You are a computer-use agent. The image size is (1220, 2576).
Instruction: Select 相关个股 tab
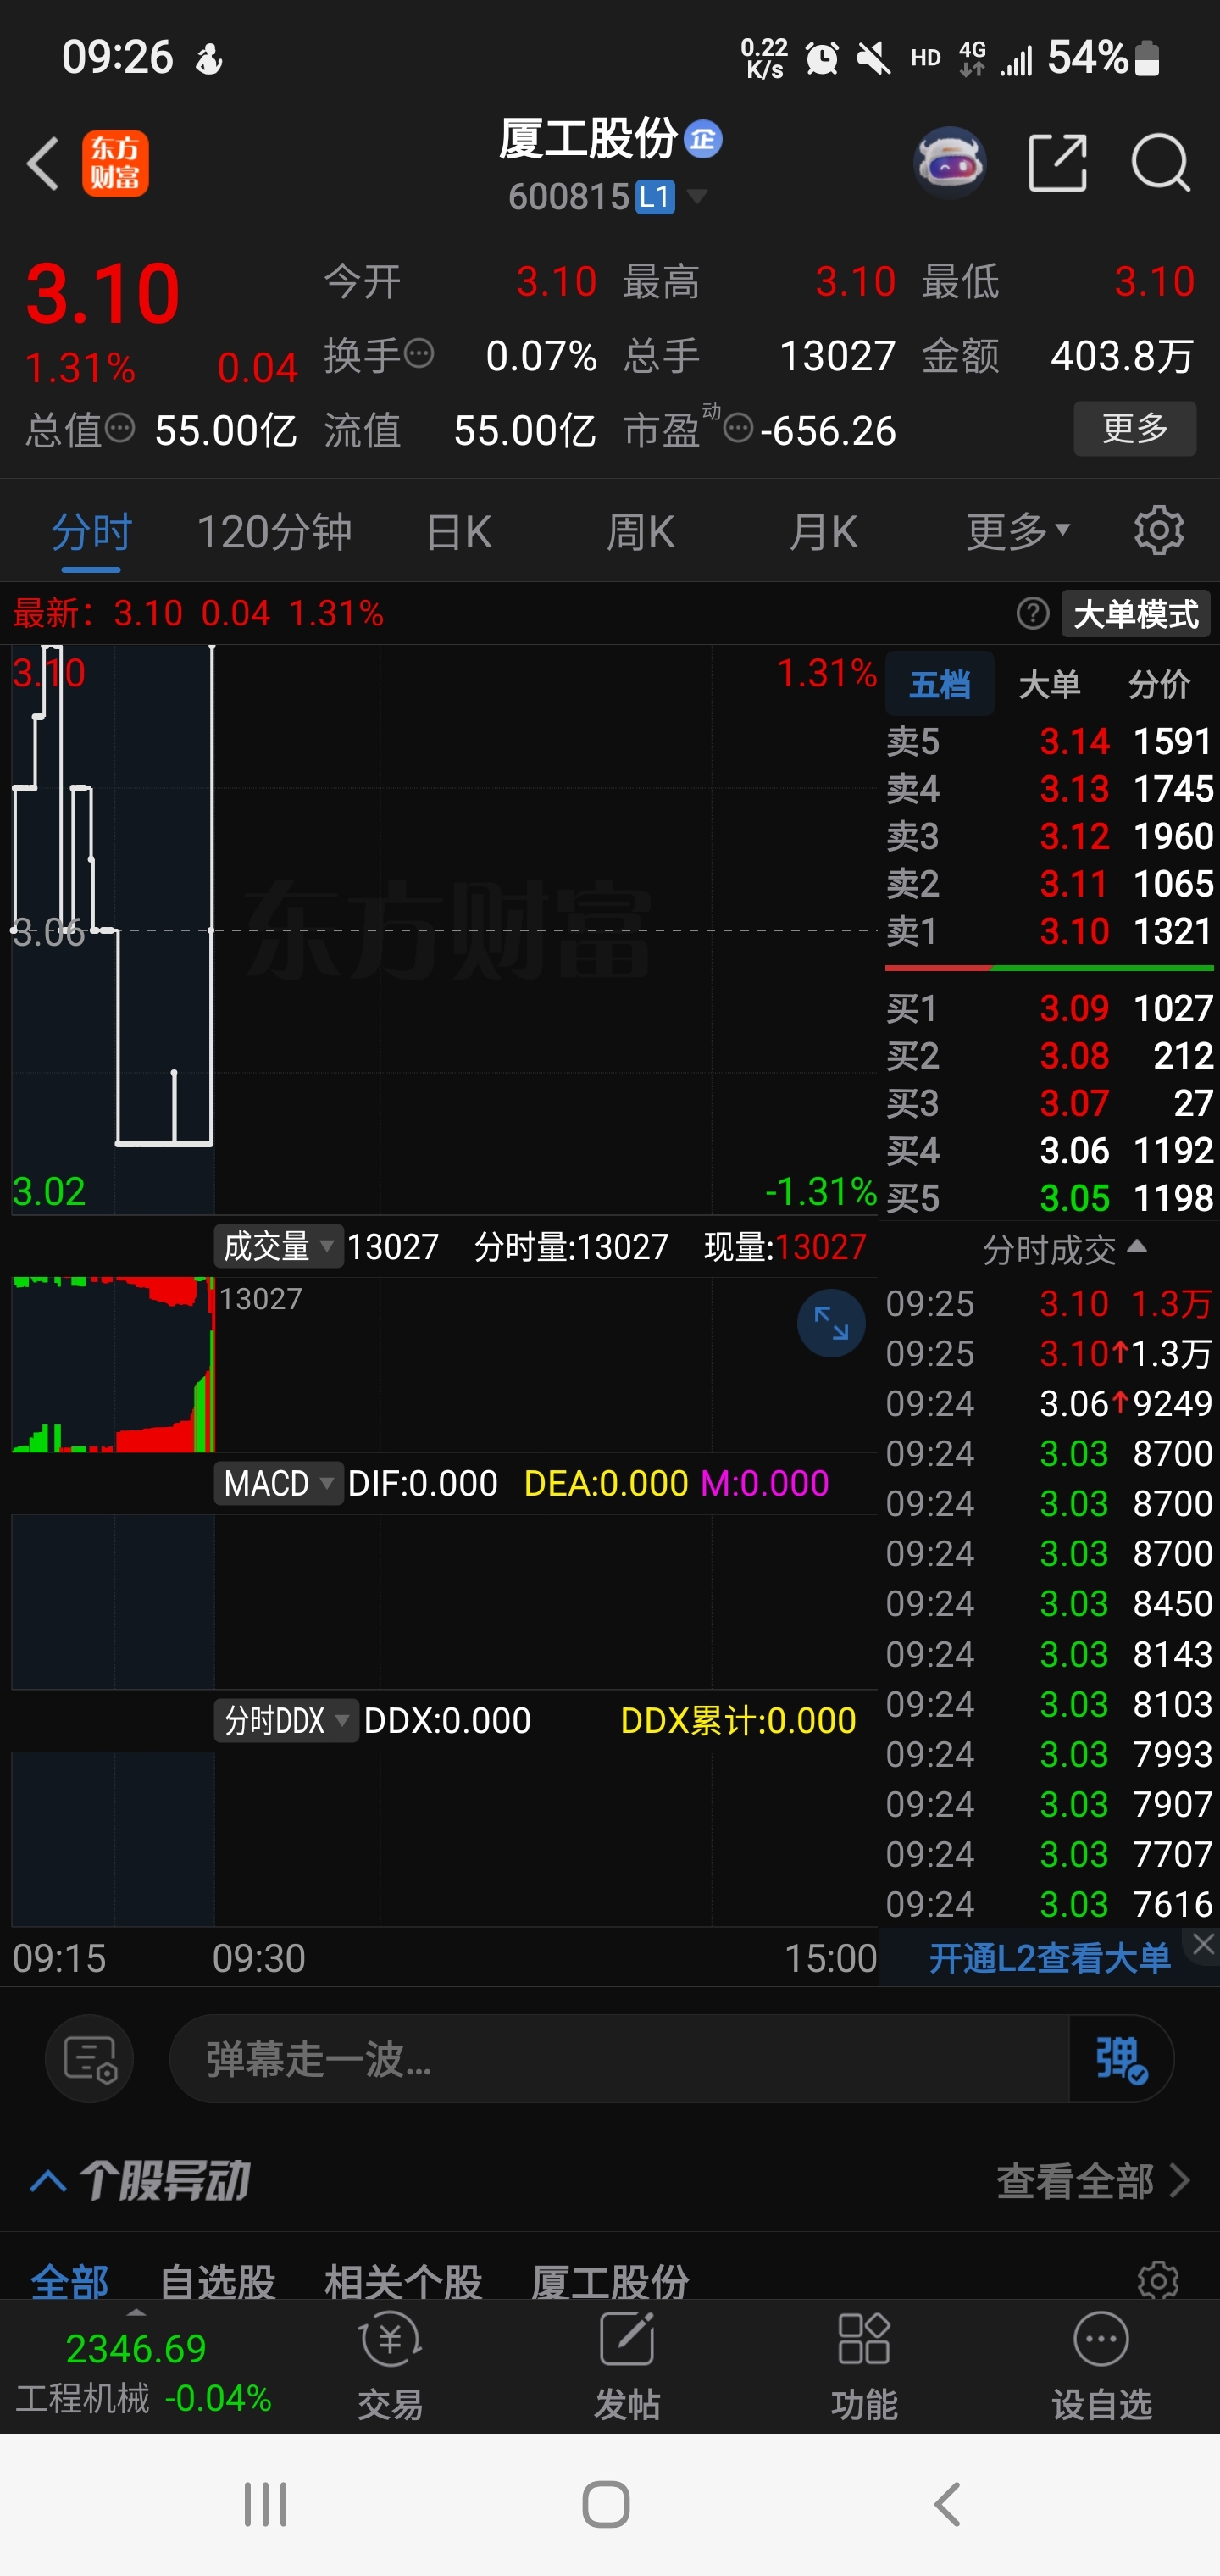(x=403, y=2281)
